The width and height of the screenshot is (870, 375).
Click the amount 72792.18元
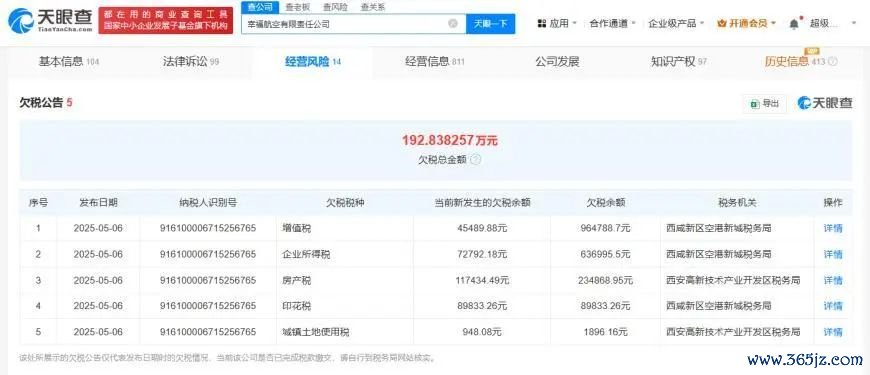[x=482, y=254]
